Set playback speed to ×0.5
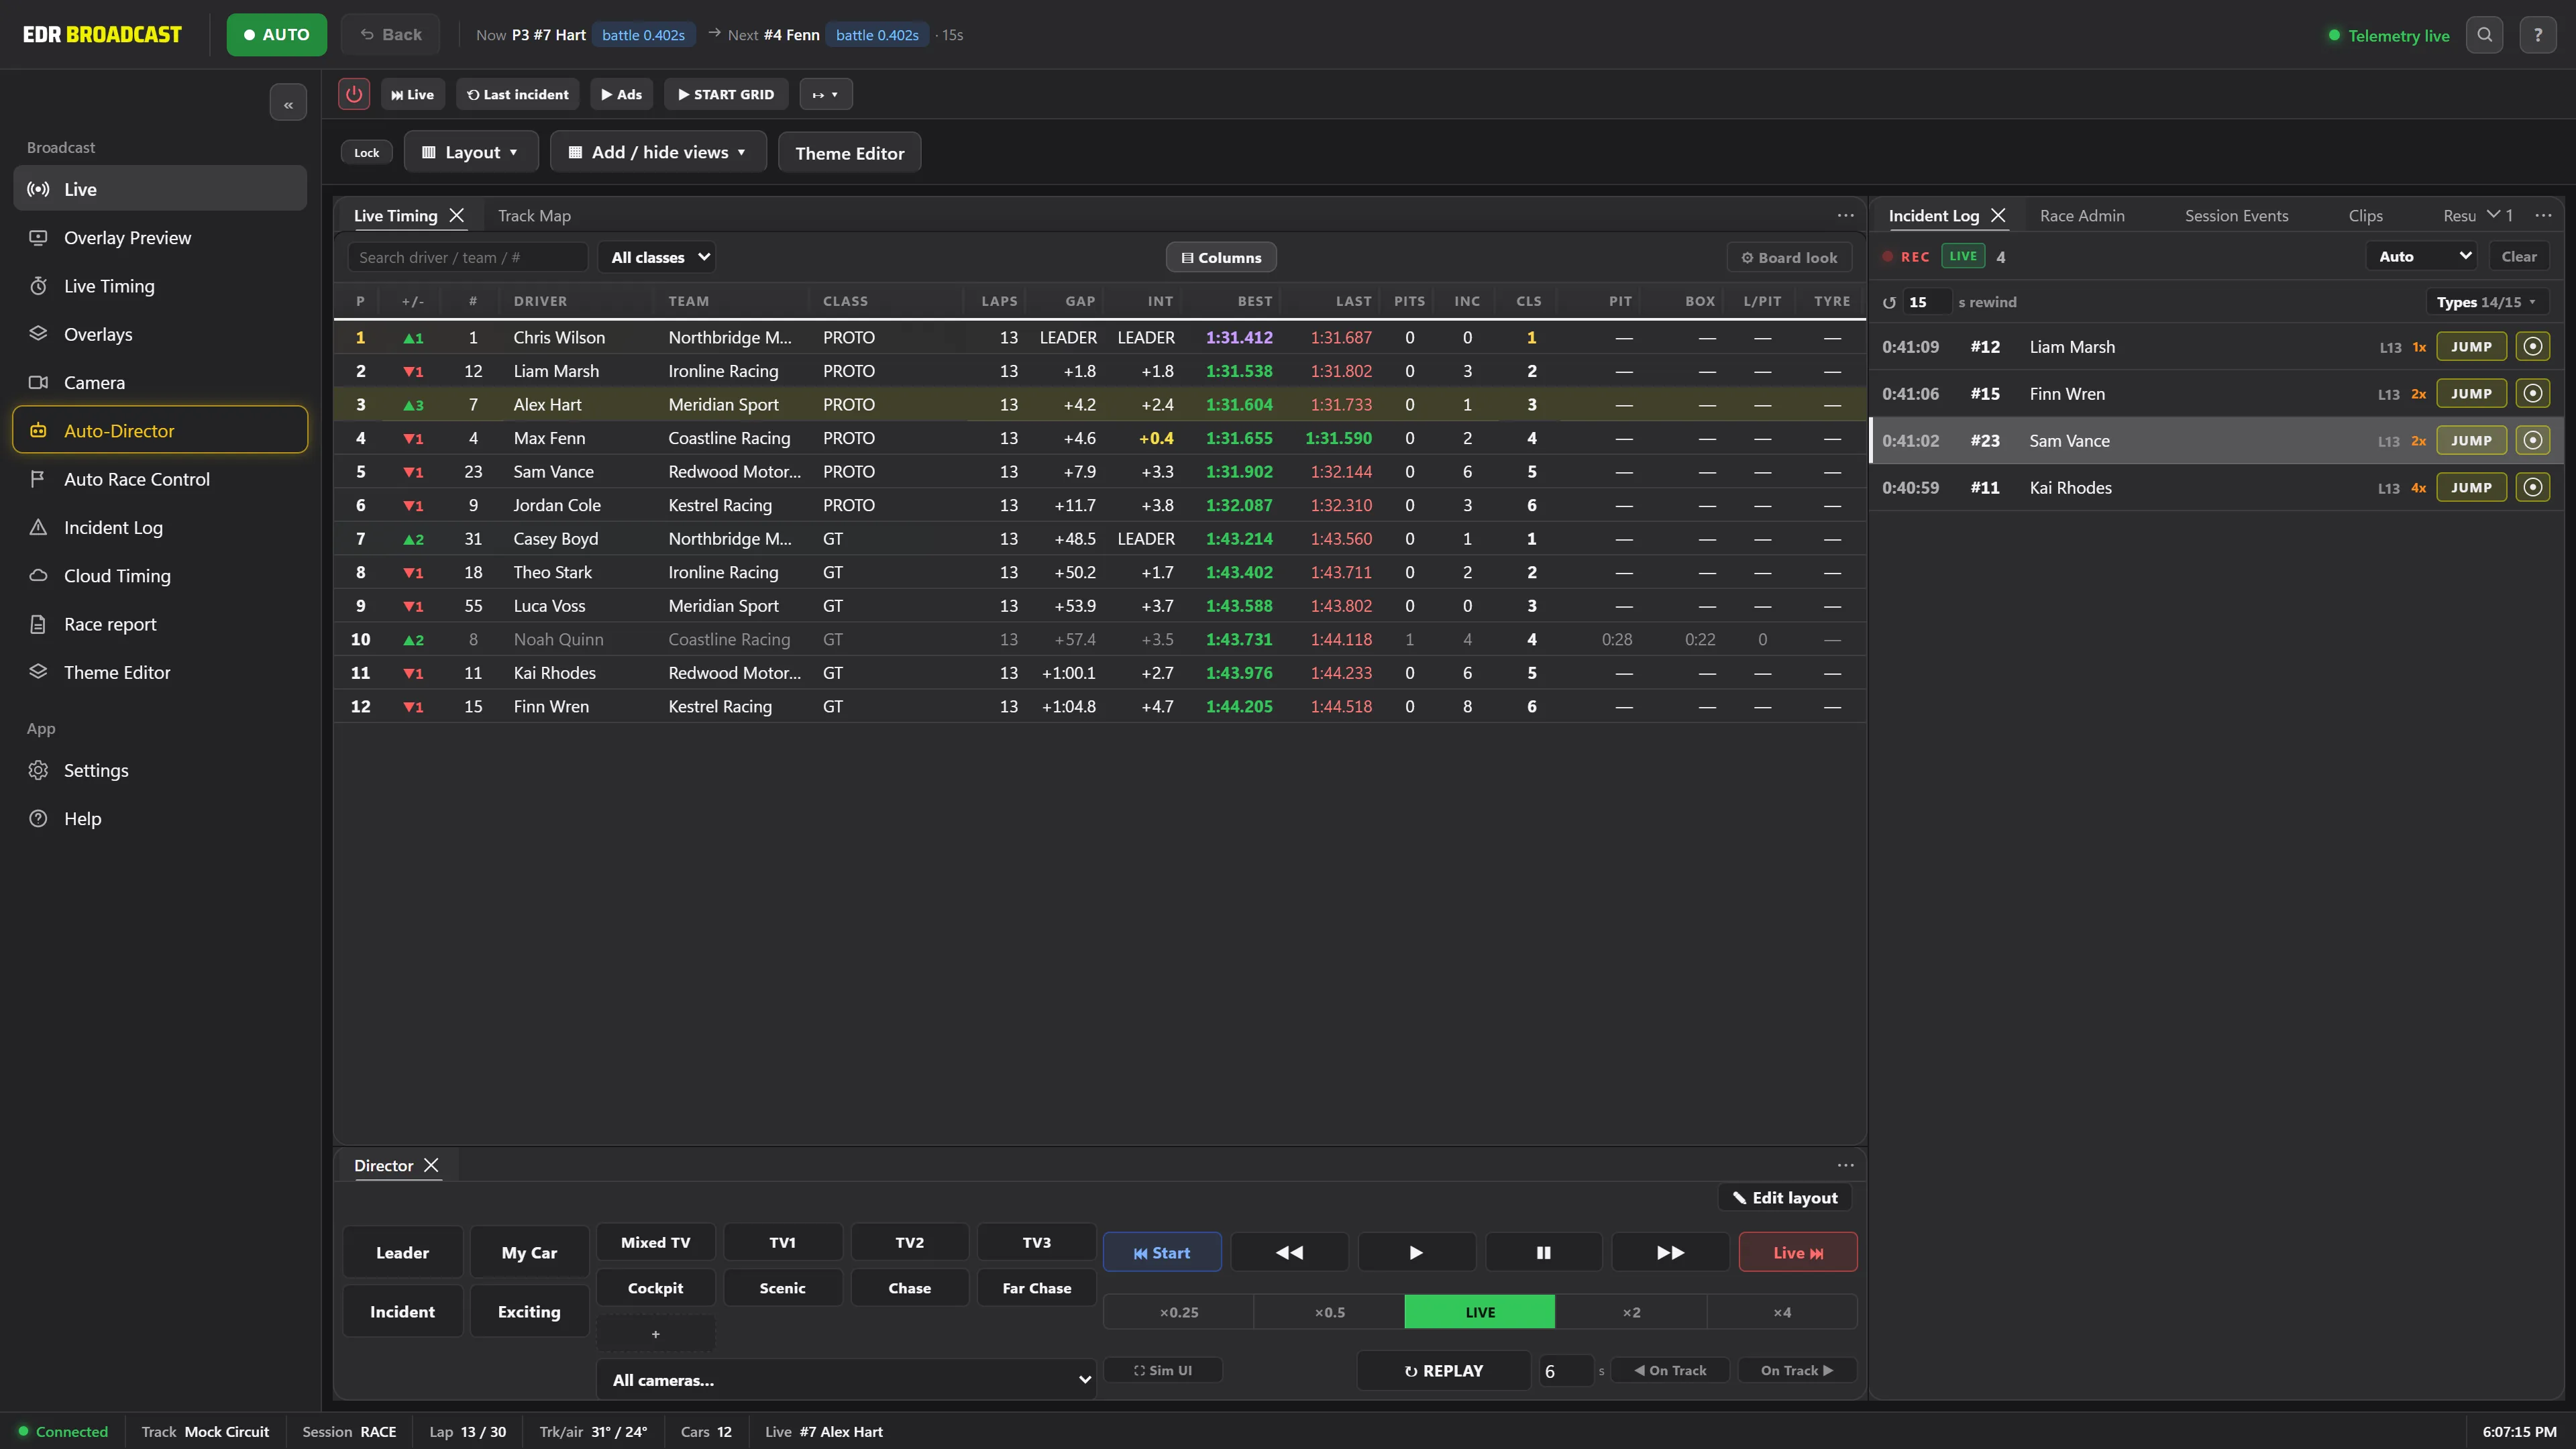Image resolution: width=2576 pixels, height=1449 pixels. (x=1329, y=1313)
